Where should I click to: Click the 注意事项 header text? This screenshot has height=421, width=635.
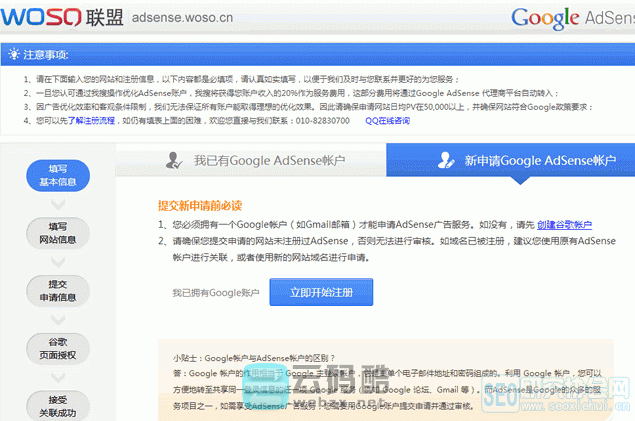point(46,55)
